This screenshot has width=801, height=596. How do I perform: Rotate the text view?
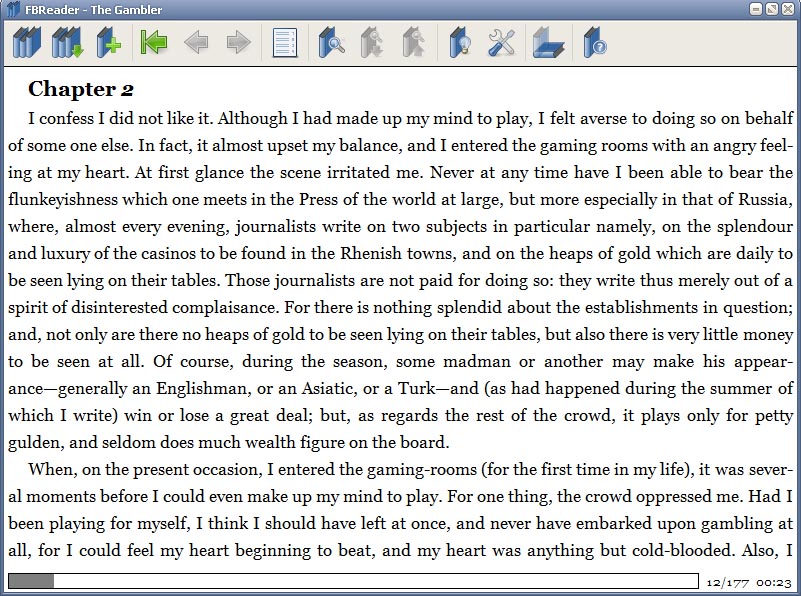(x=548, y=43)
